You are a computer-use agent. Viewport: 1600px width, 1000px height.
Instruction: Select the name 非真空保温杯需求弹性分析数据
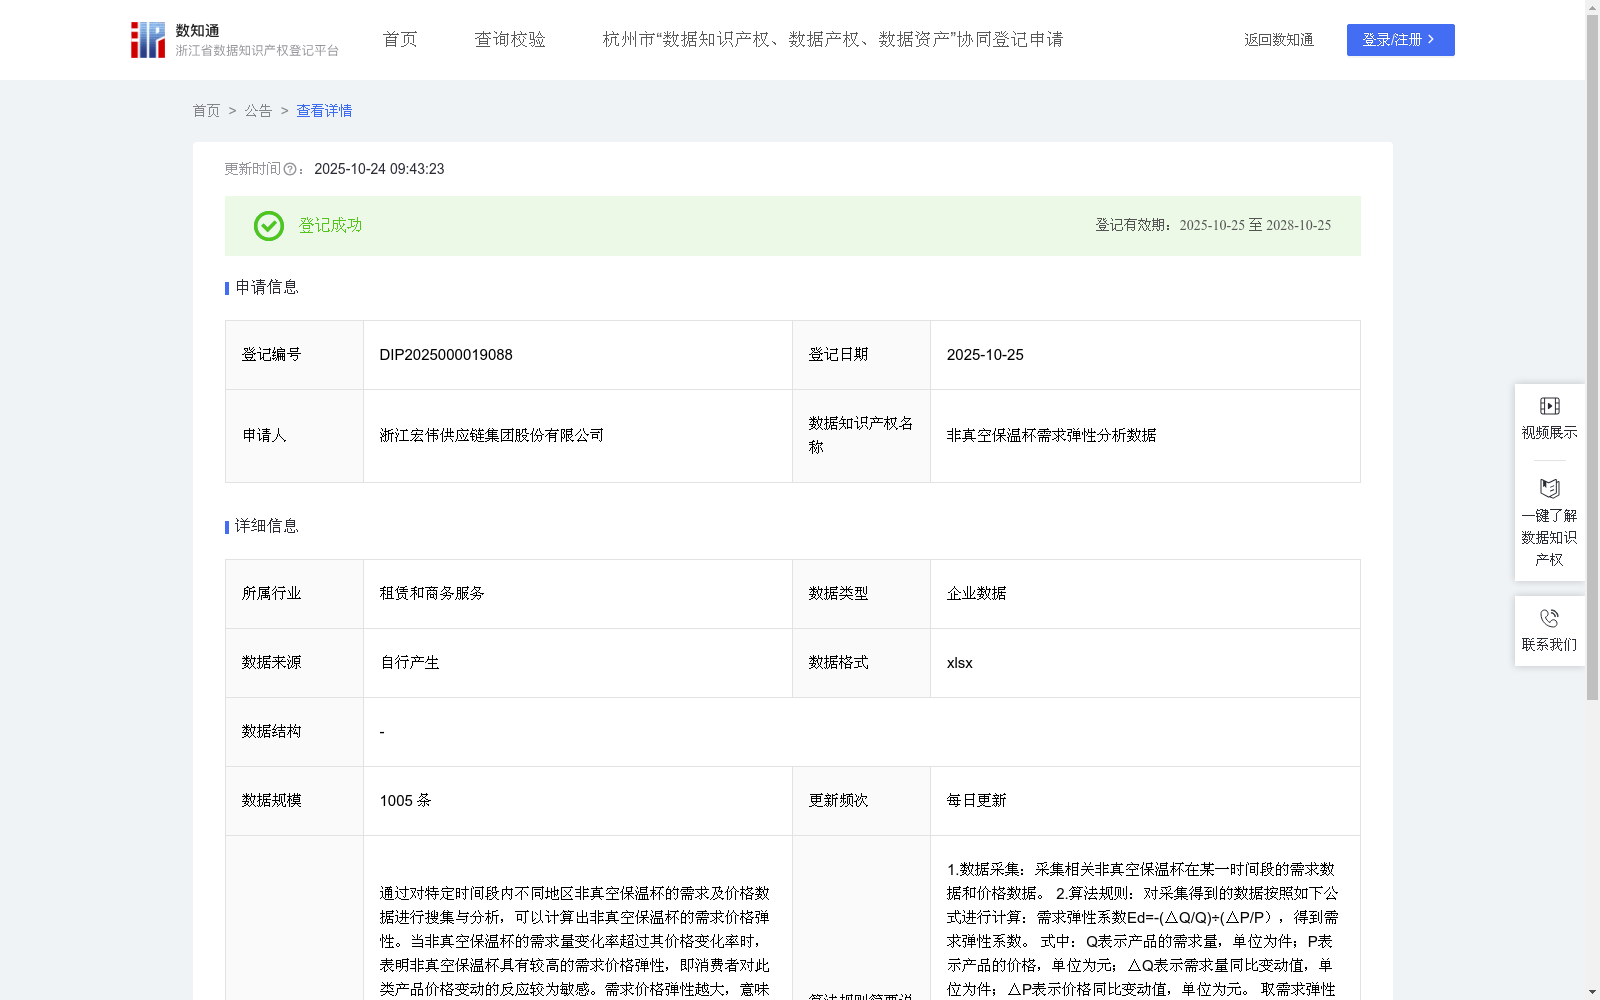pyautogui.click(x=1051, y=436)
